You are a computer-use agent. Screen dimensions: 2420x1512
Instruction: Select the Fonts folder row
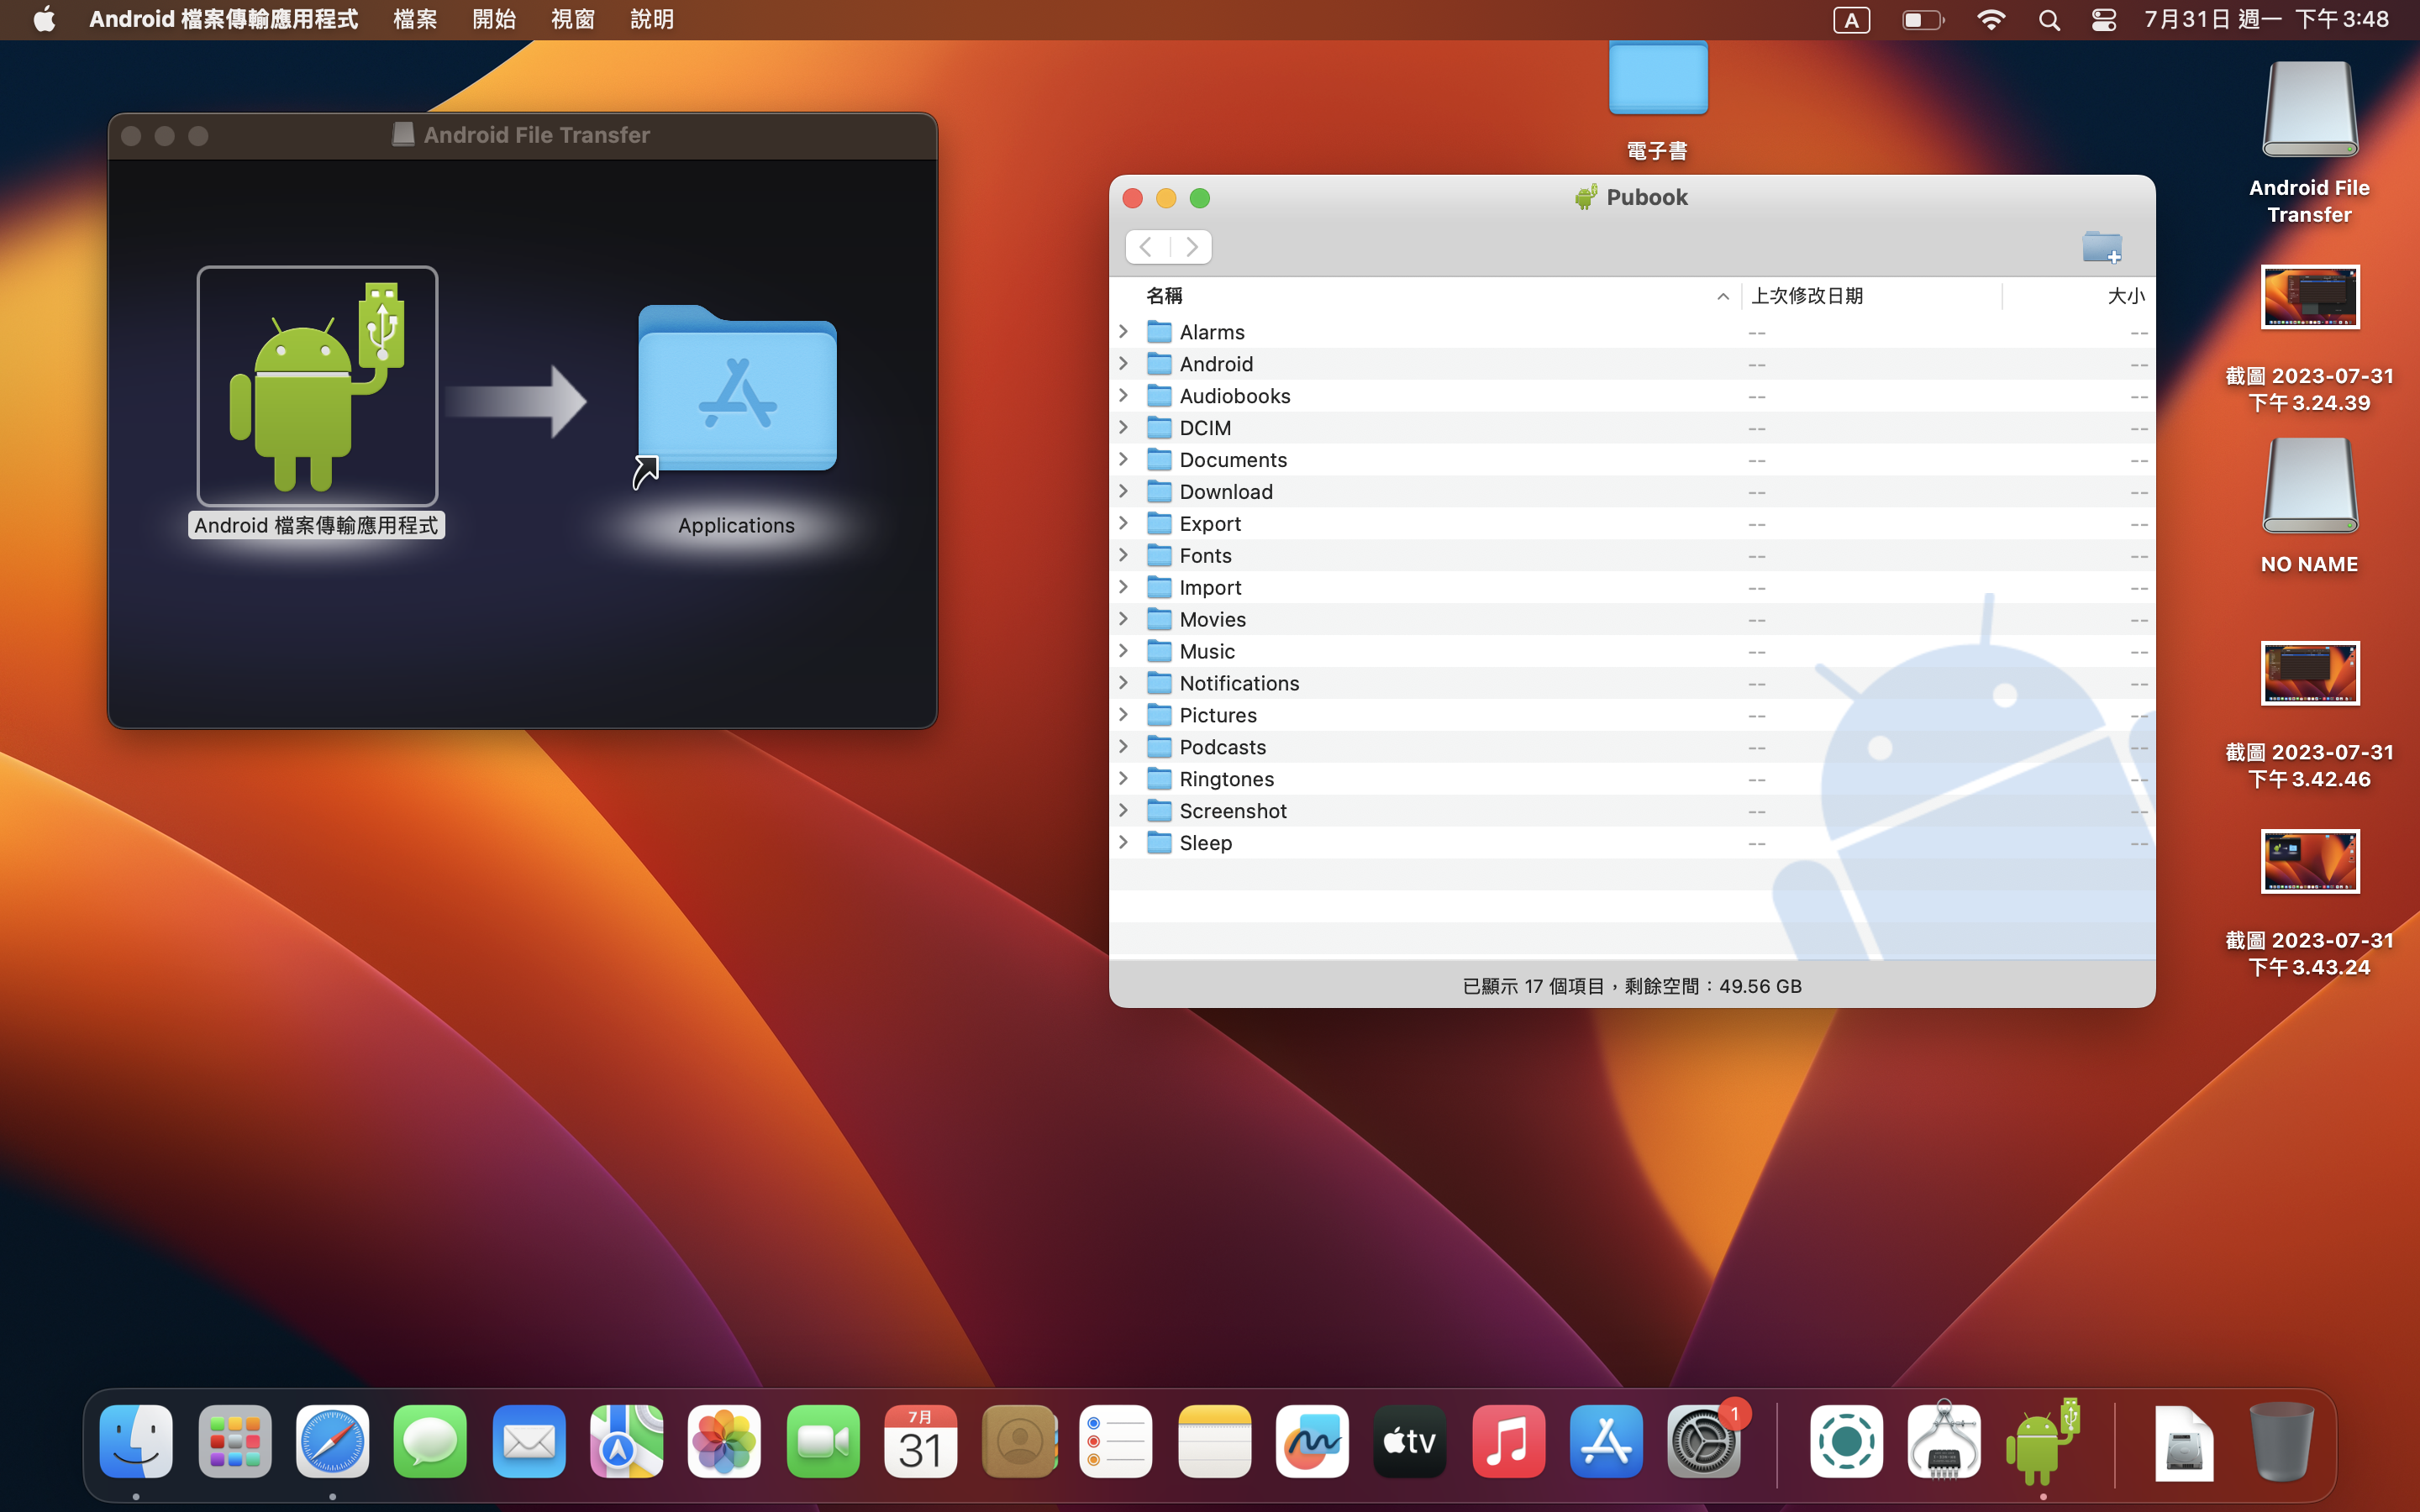click(1632, 556)
